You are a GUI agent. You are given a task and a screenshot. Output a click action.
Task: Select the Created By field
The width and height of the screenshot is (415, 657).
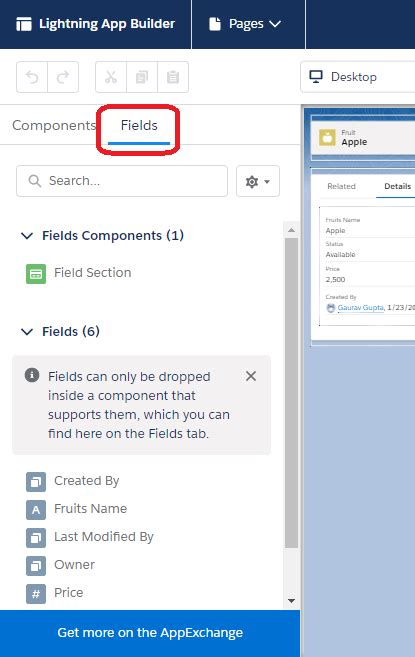73,481
